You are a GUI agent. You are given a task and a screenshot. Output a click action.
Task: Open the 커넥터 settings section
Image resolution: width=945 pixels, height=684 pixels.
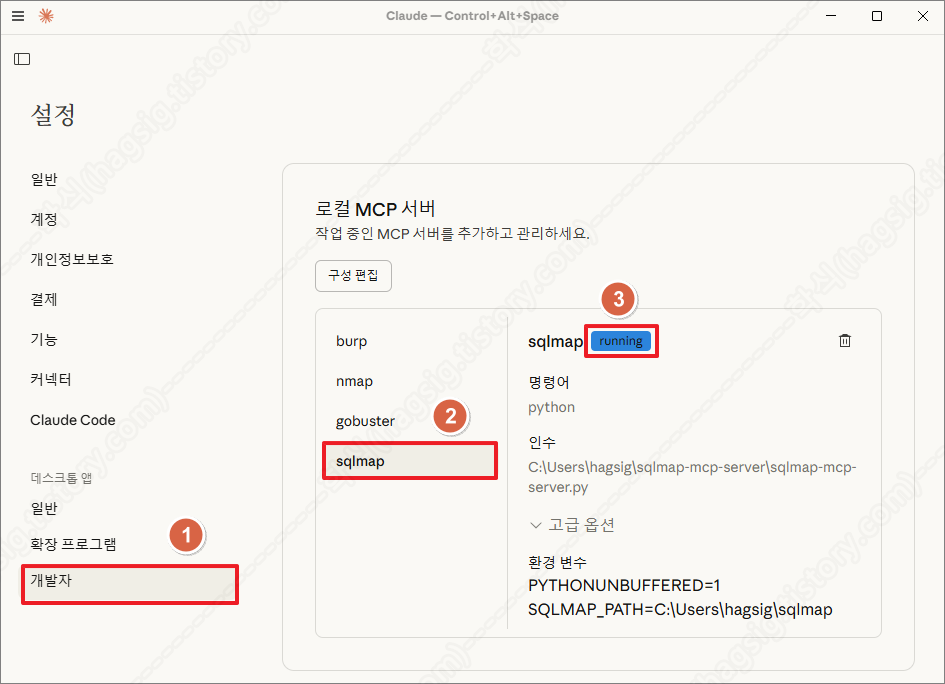[51, 380]
